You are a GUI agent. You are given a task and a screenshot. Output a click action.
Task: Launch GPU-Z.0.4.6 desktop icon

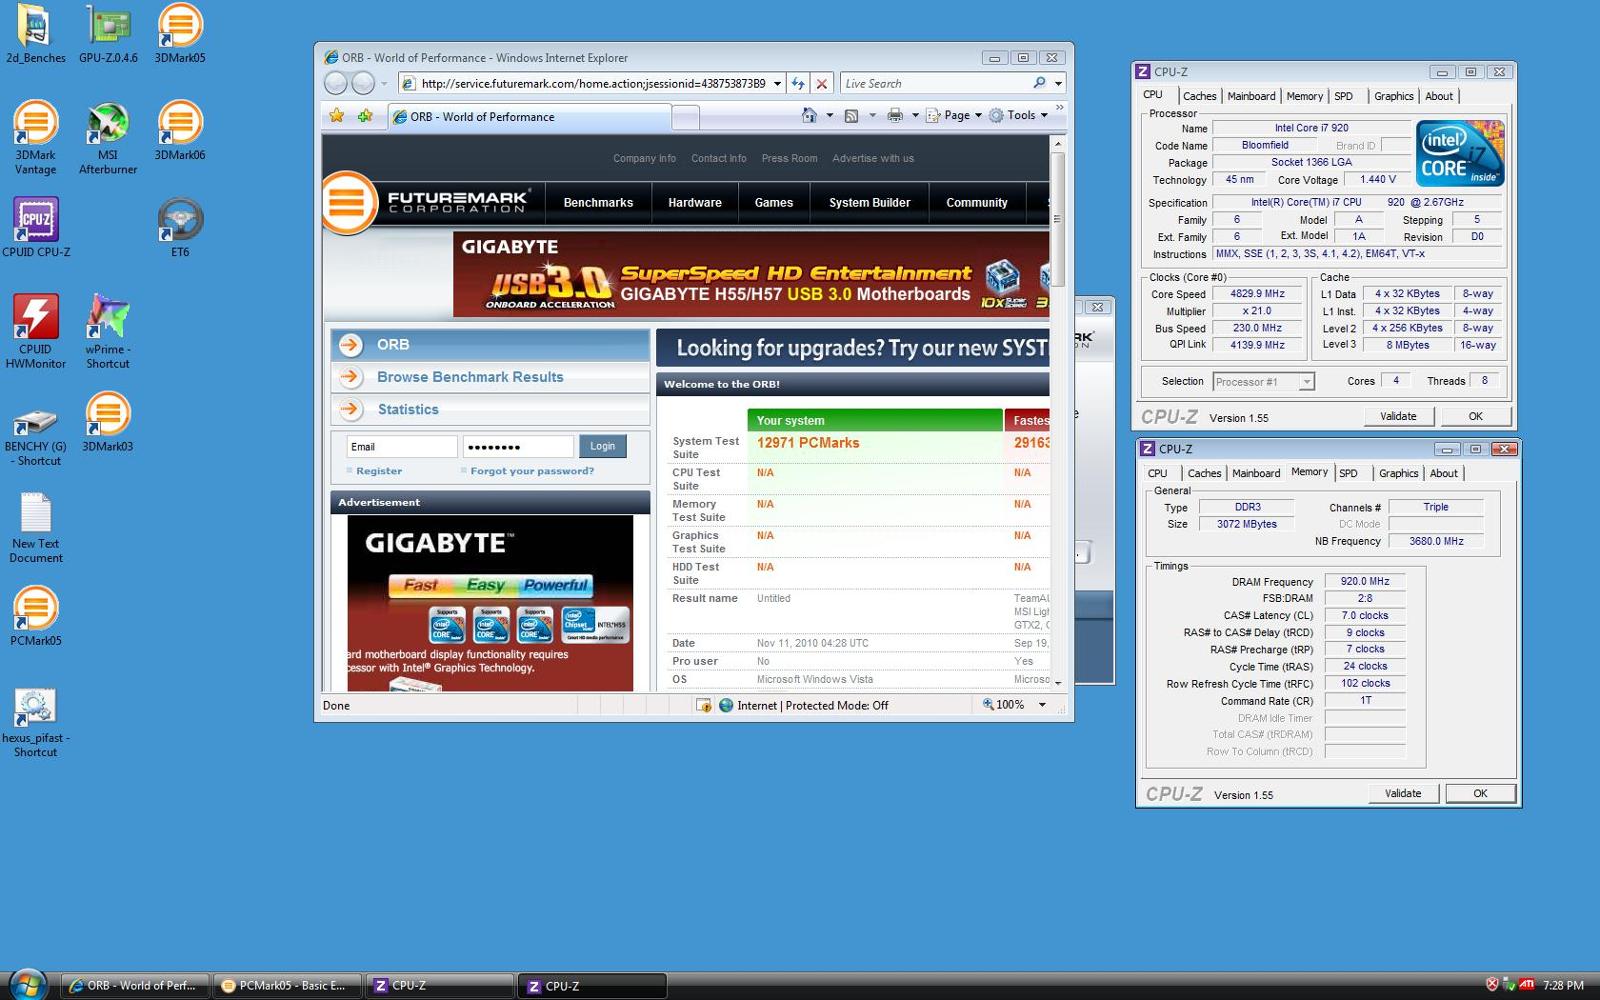tap(108, 32)
